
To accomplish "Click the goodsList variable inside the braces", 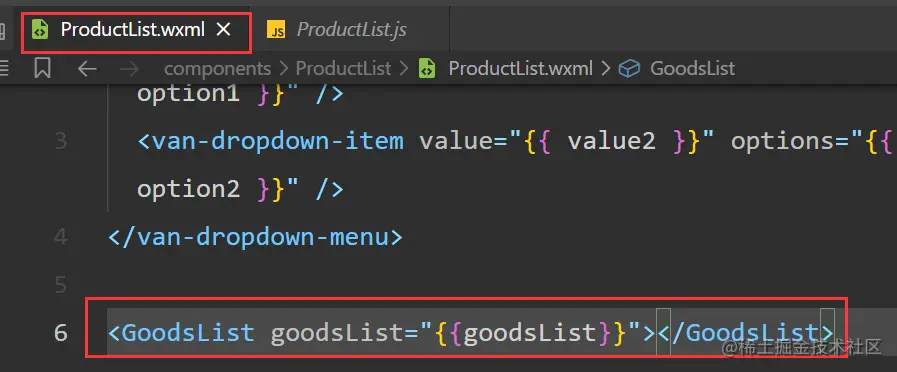I will [530, 333].
